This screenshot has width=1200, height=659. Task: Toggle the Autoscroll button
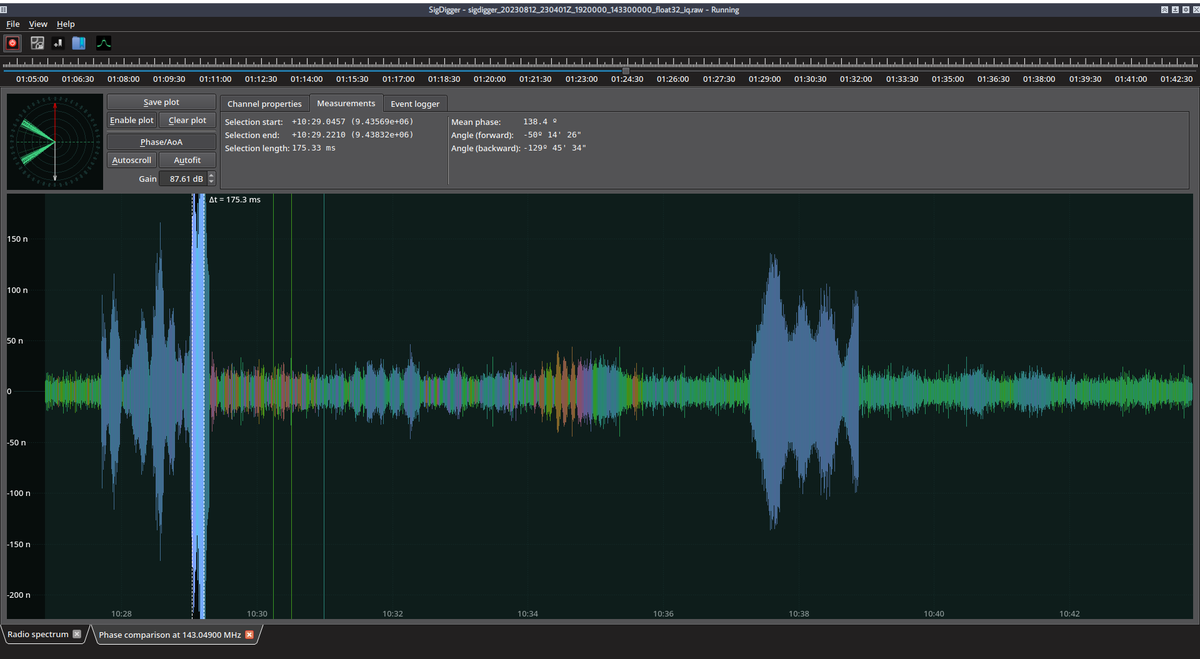[132, 160]
